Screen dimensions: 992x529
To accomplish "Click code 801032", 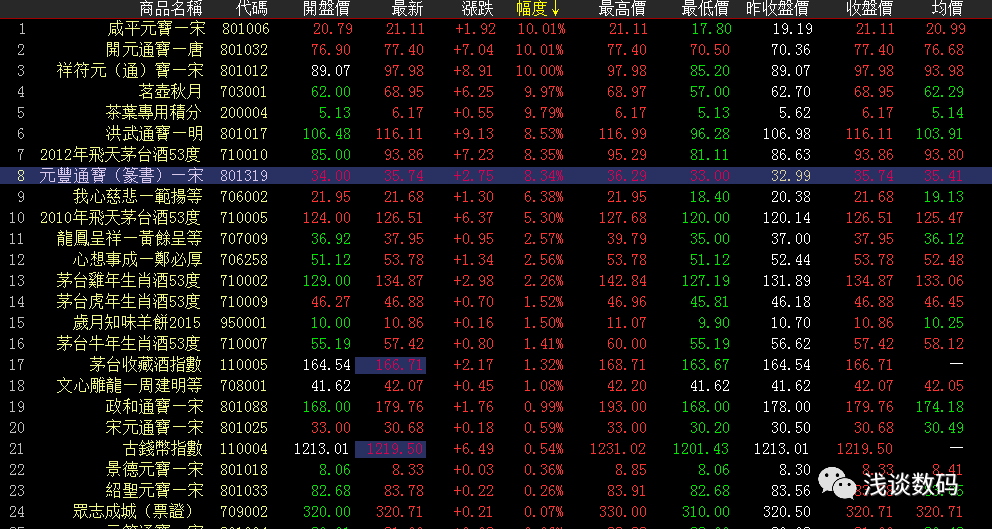I will 244,49.
